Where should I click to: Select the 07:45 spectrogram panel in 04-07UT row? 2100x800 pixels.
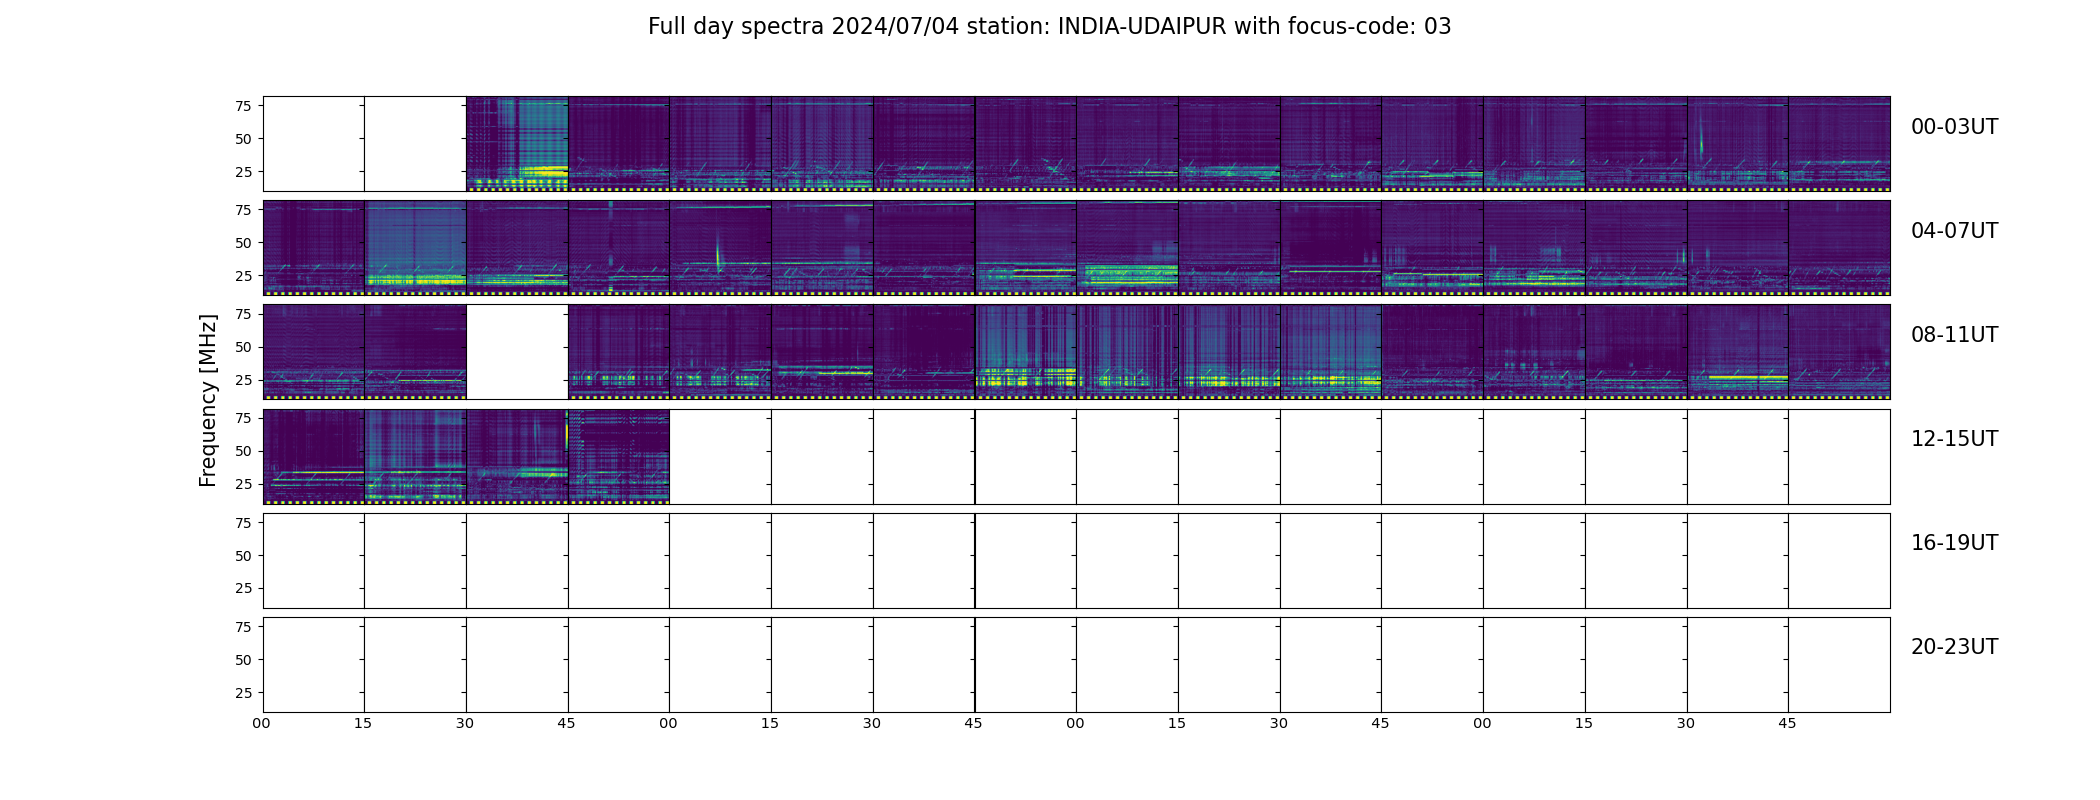(1839, 248)
